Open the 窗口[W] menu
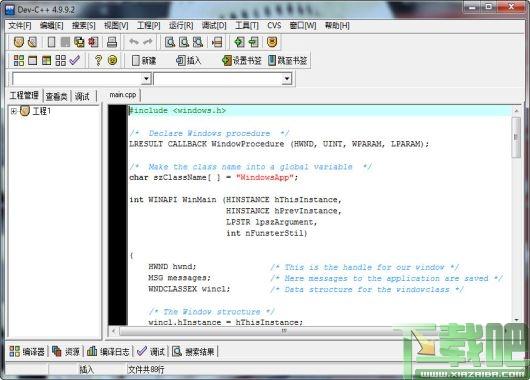 point(303,26)
